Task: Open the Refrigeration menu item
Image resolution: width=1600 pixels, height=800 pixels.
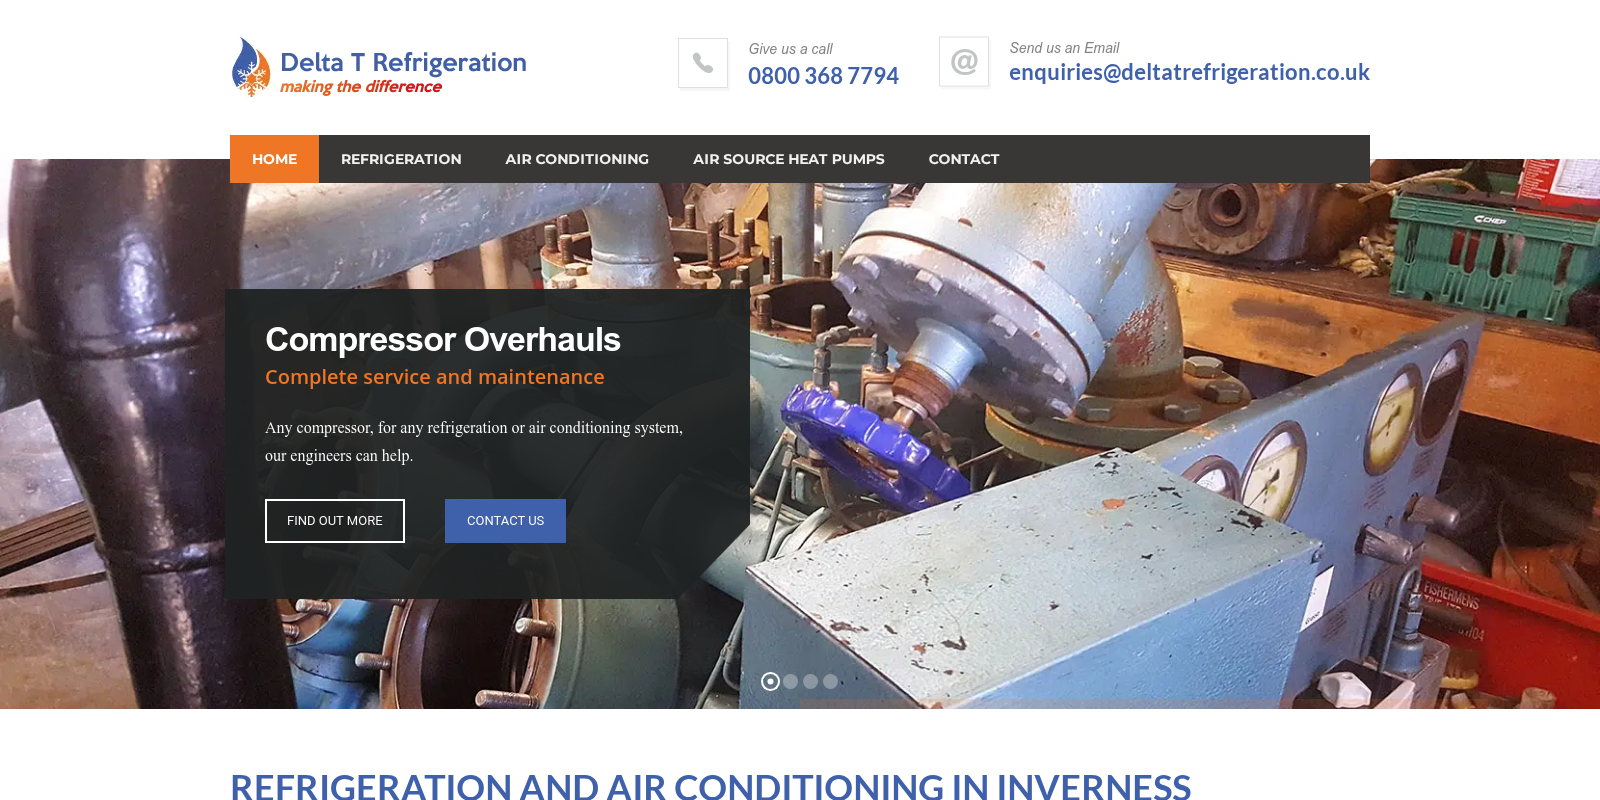Action: click(x=401, y=159)
